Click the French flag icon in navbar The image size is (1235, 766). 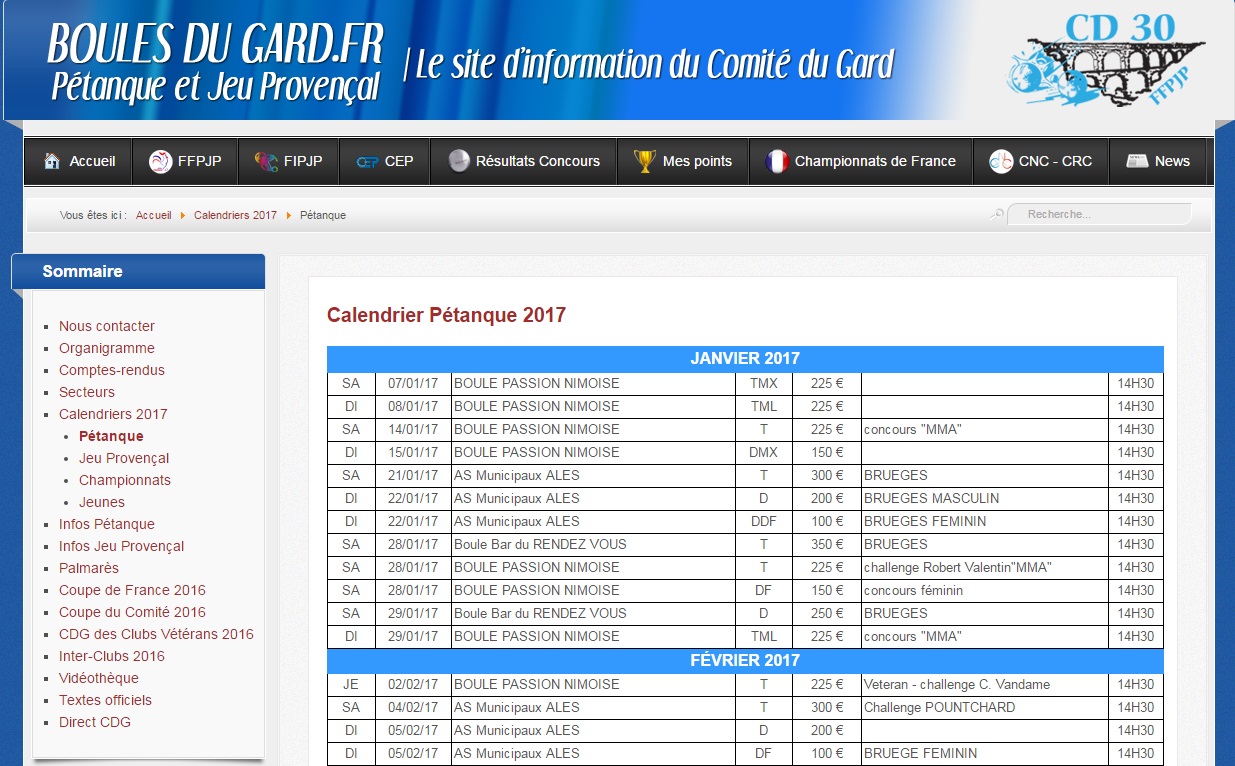click(x=777, y=161)
